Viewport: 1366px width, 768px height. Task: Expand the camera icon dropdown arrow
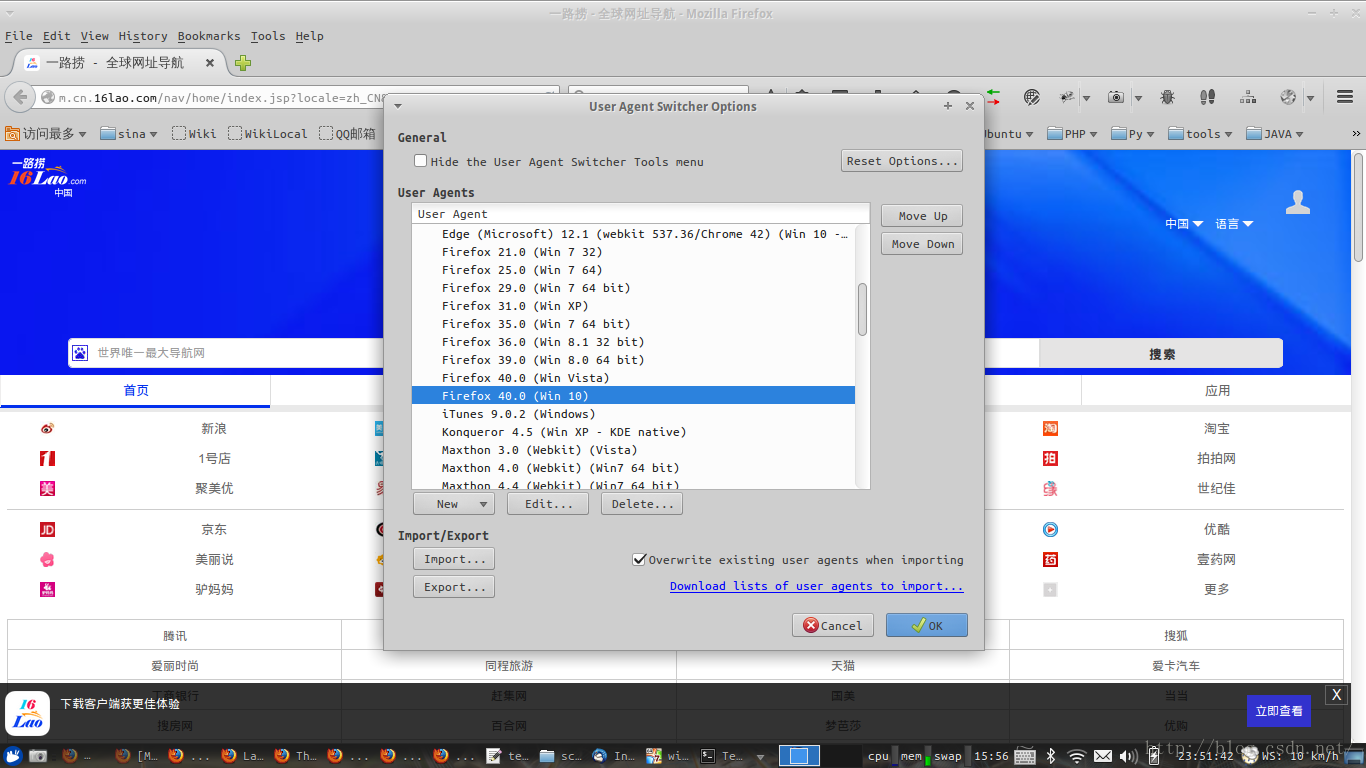click(1138, 98)
